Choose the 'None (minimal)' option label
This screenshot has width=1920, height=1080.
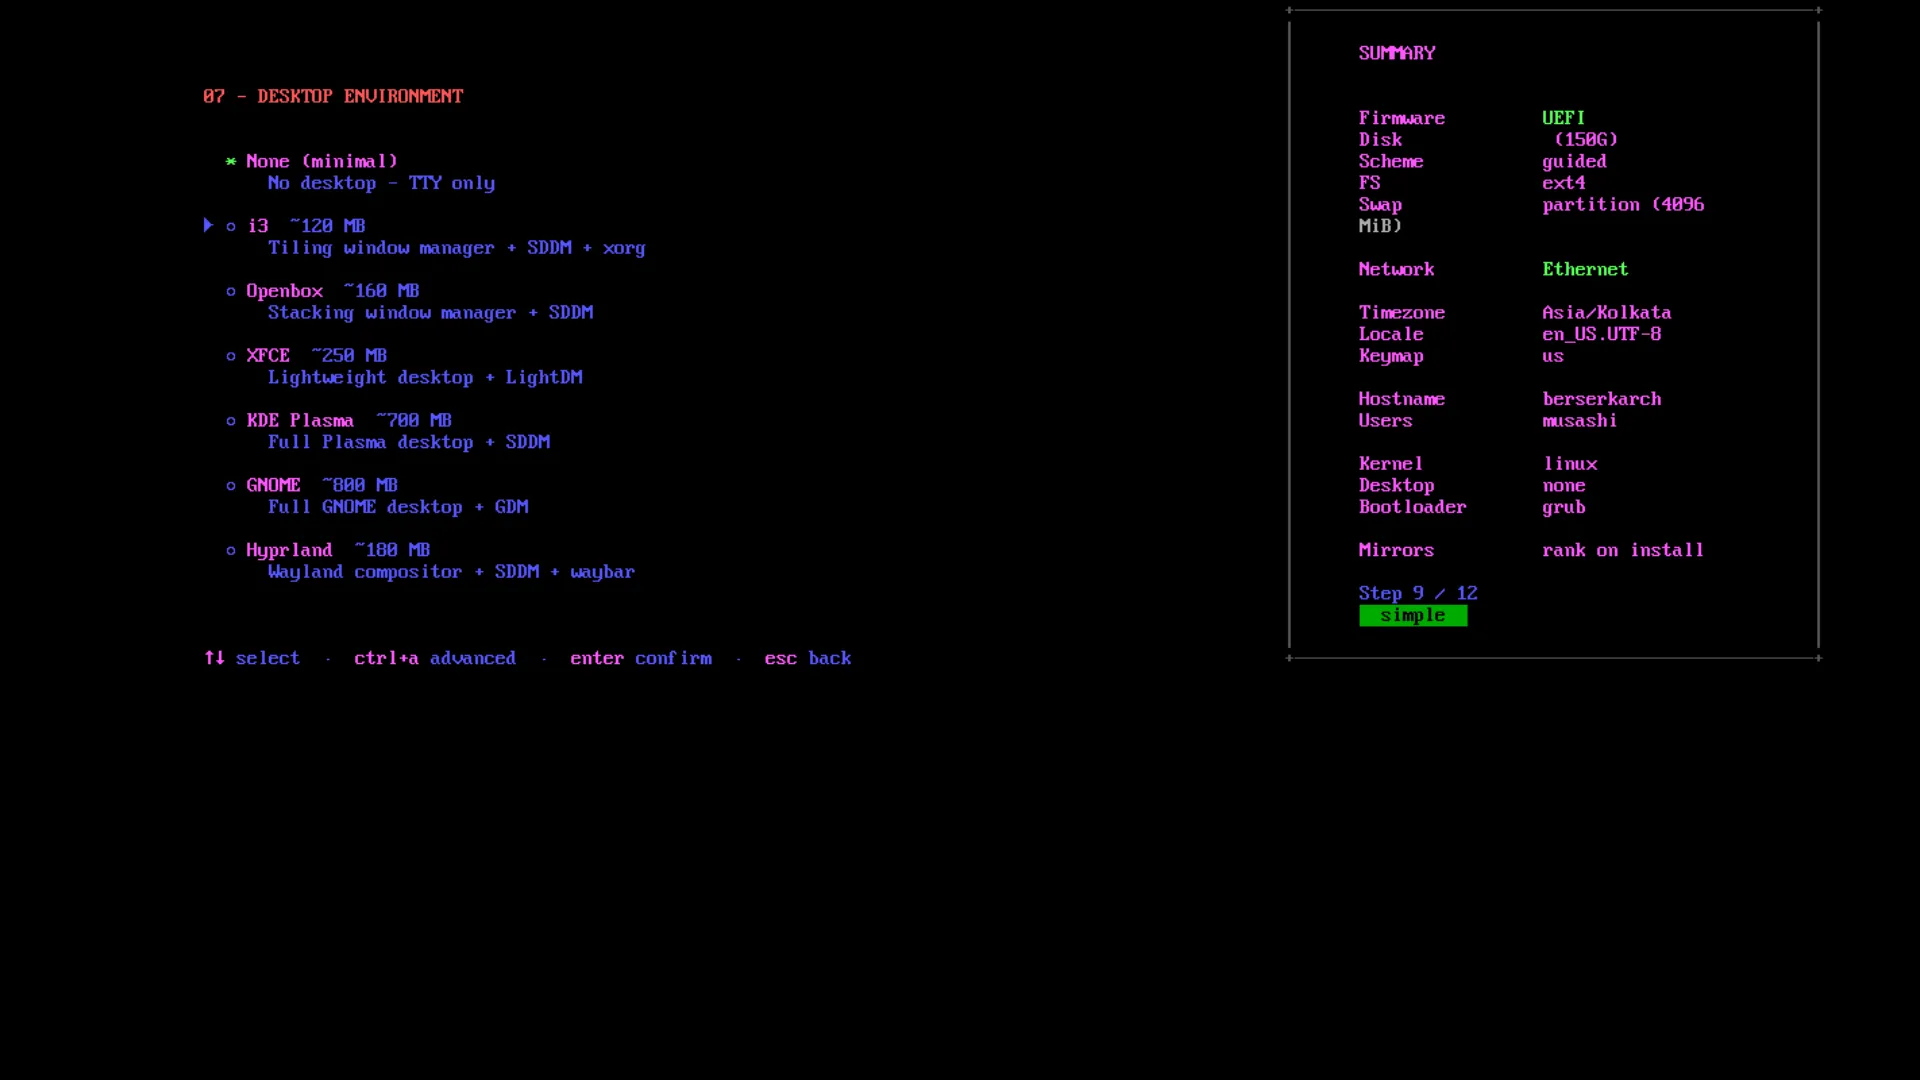tap(322, 162)
